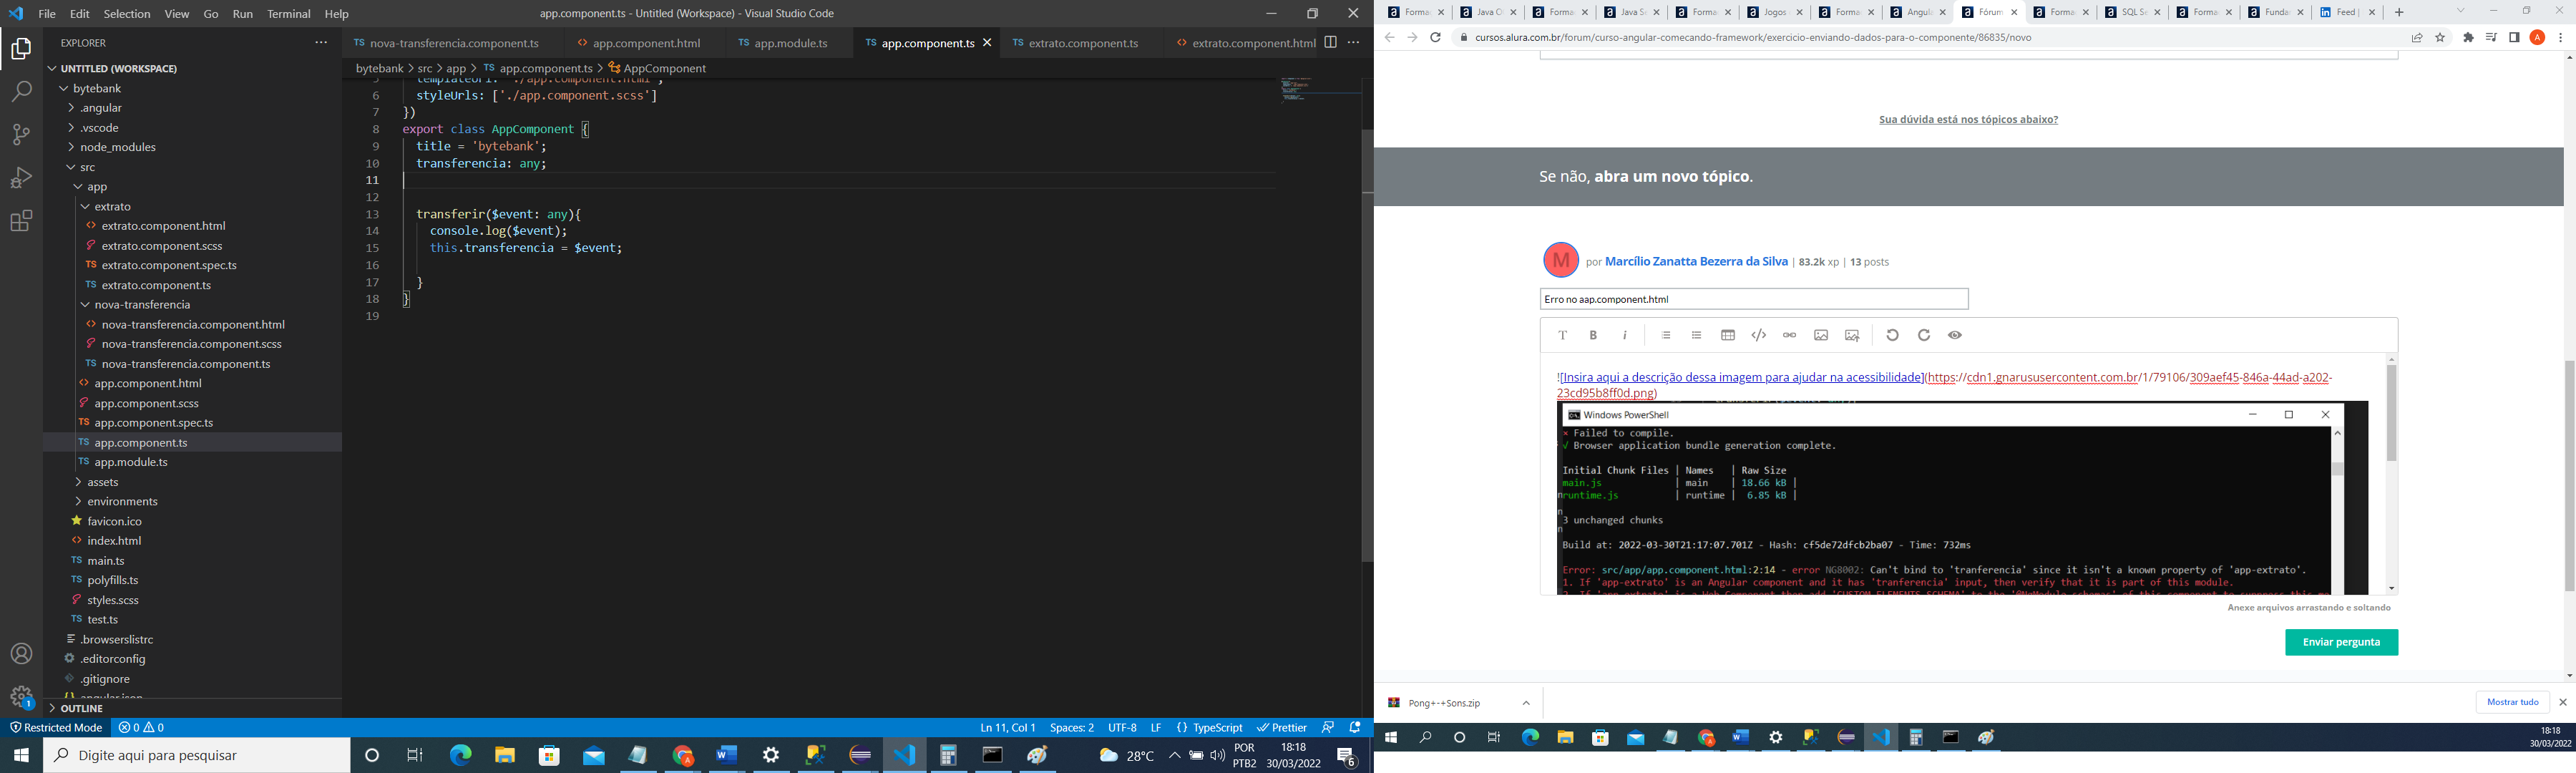Click VS Code editor vertical scrollbar

1367,345
